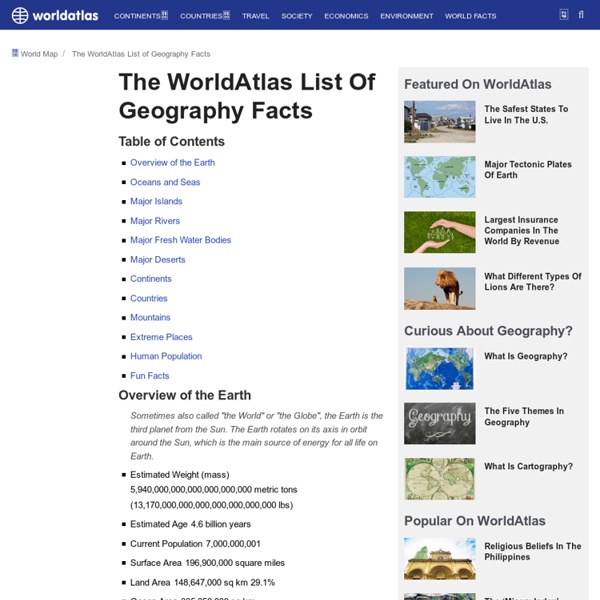Screen dimensions: 600x600
Task: Select the Estimated Weight (mass) text
Action: tap(179, 475)
